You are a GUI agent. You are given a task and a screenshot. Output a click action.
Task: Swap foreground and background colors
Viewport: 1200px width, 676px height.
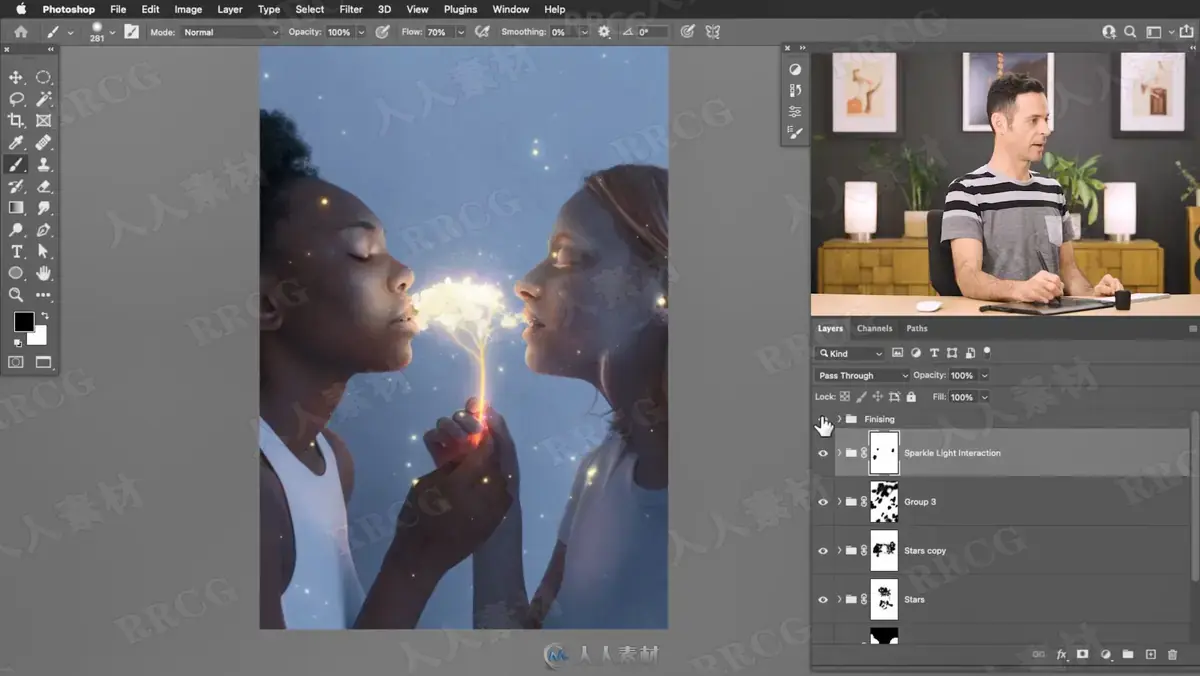coord(43,316)
